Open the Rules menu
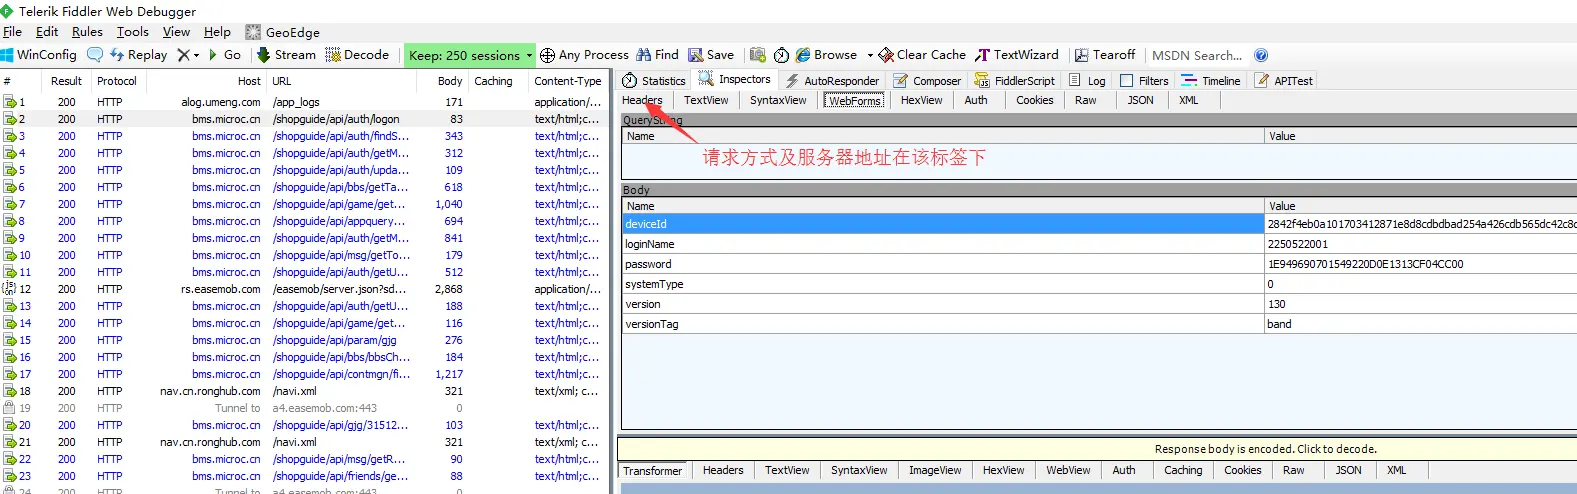Viewport: 1577px width, 494px height. click(87, 32)
